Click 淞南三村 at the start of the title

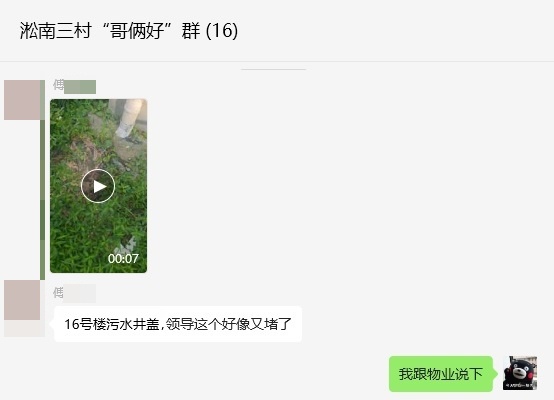pos(56,30)
